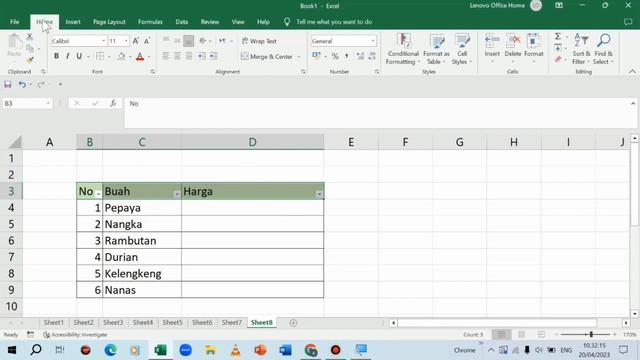Decrease the indent of the cells
Screen dimensions: 640x360
click(202, 56)
